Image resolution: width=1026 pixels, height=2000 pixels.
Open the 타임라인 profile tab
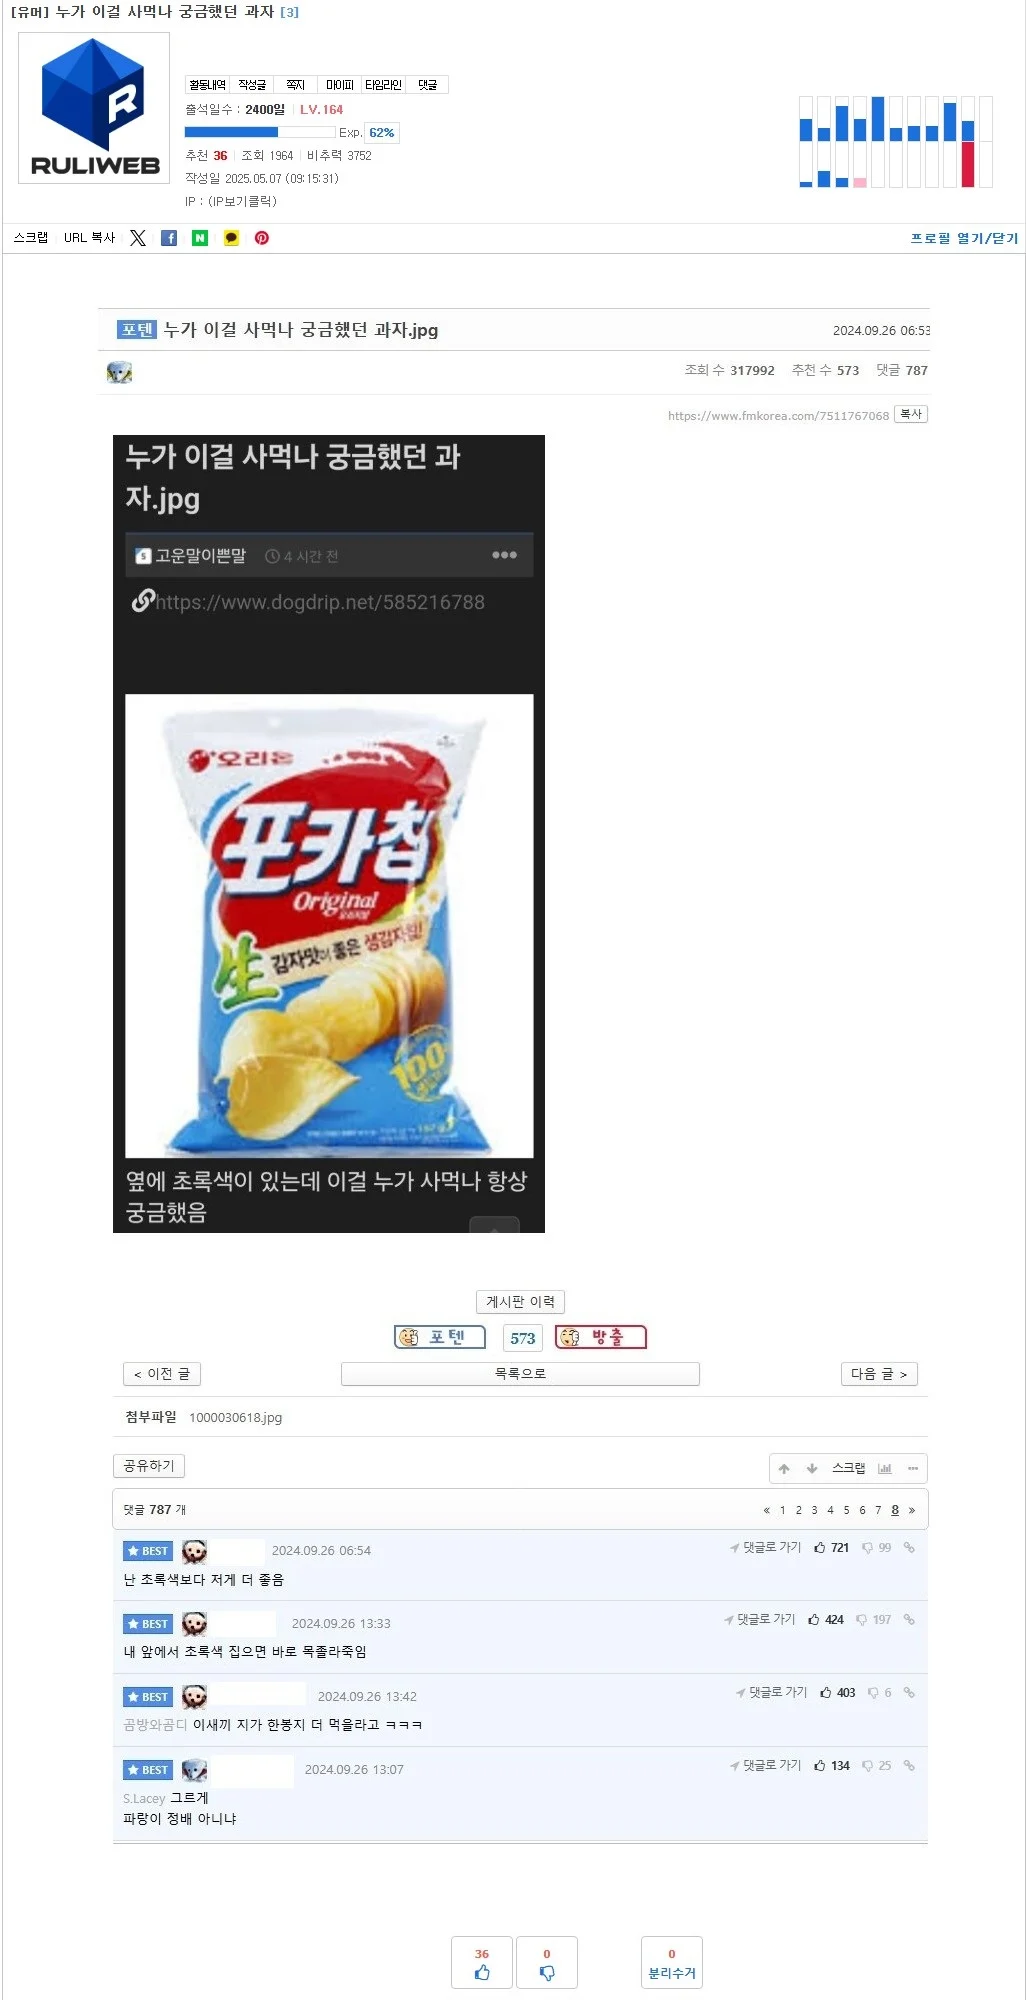[383, 85]
